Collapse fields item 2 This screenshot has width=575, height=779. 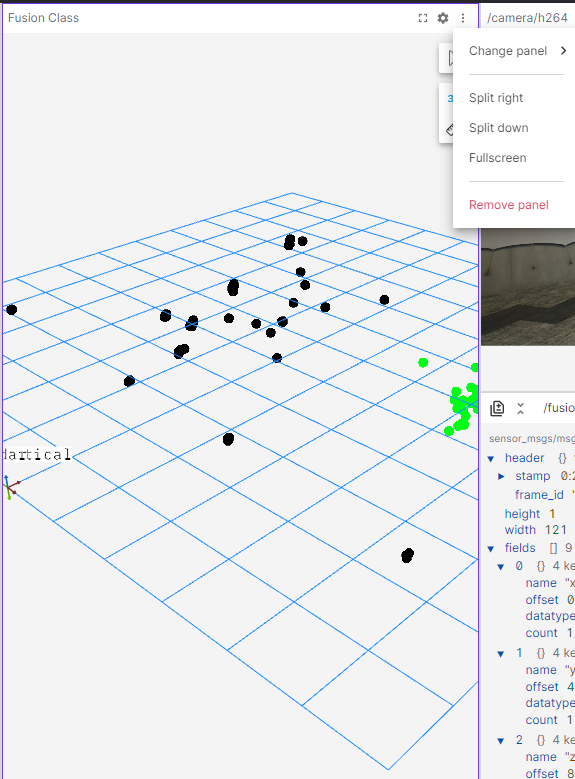pyautogui.click(x=501, y=741)
